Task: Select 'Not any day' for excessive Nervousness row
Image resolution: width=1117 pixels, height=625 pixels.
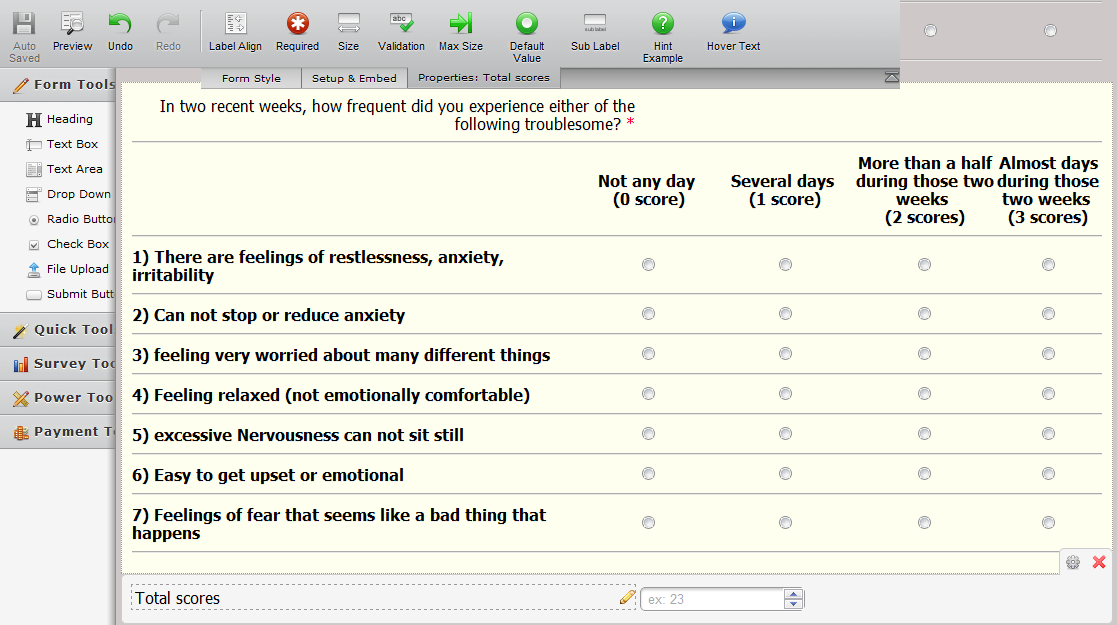Action: point(648,433)
